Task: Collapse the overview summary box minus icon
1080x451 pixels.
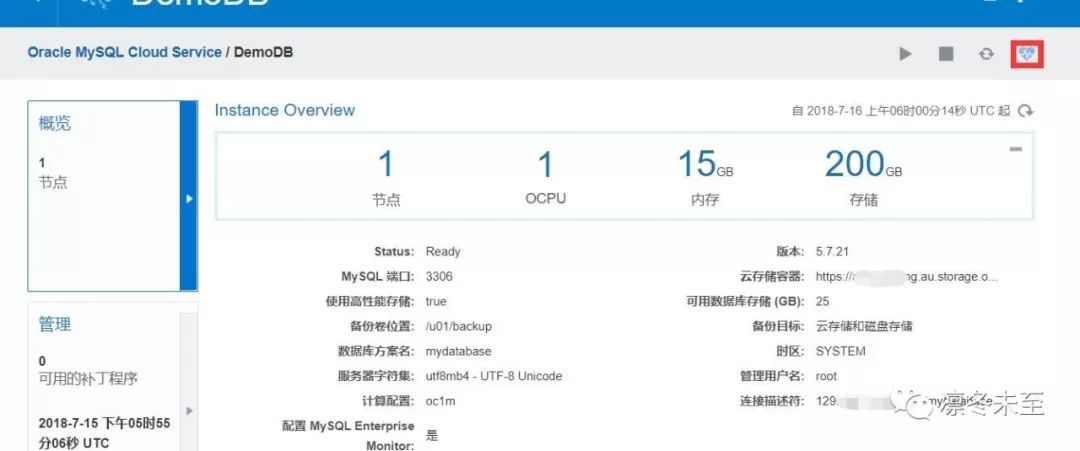Action: point(1015,149)
